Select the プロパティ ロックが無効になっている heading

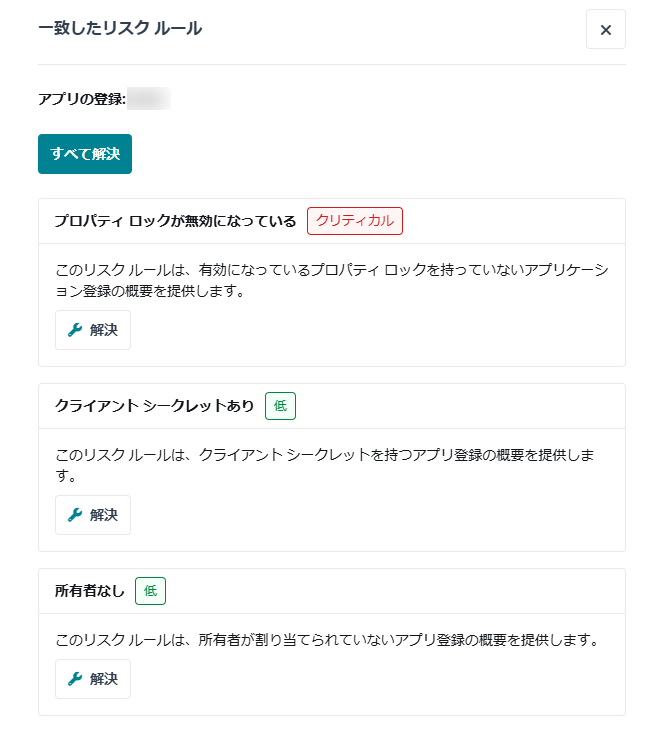coord(175,221)
